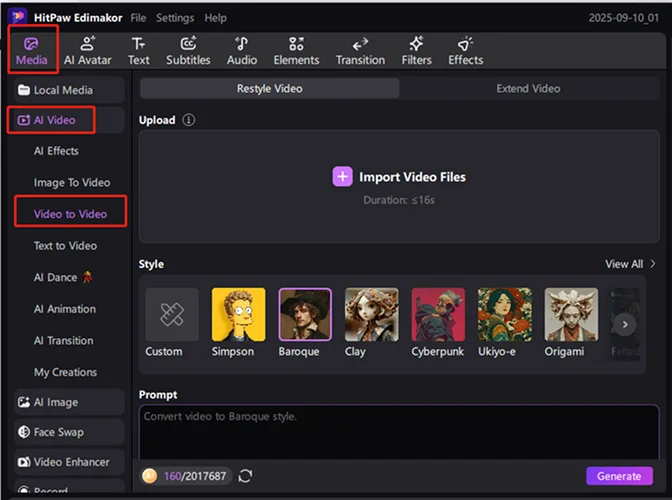
Task: Choose the Simpson style thumbnail
Action: pos(238,315)
